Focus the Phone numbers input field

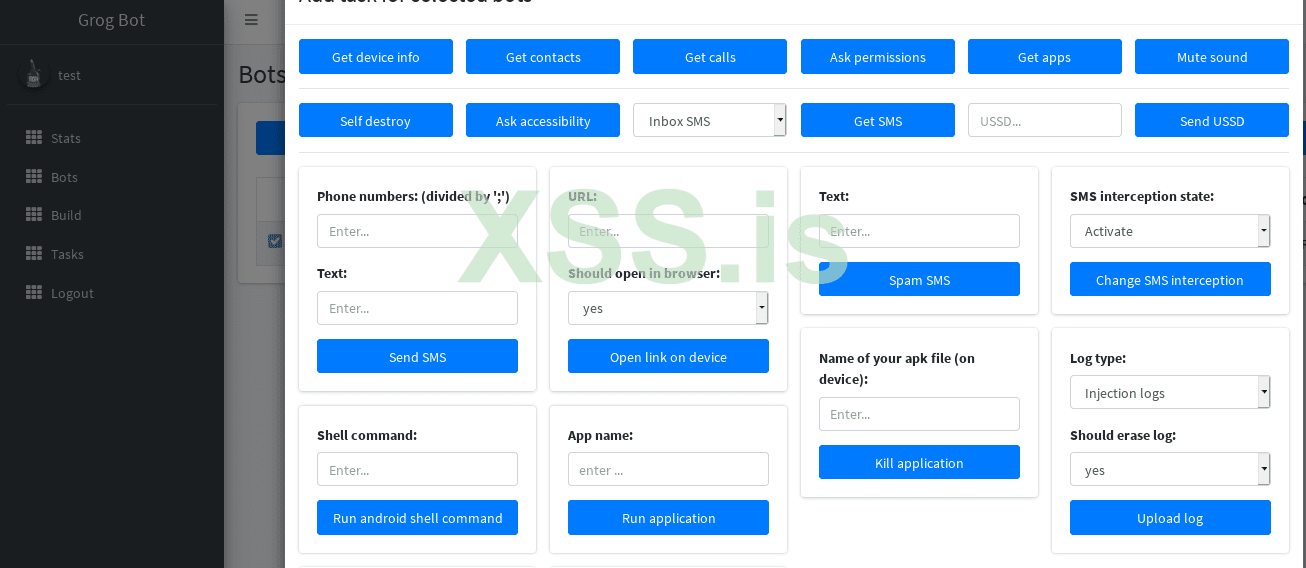[x=417, y=231]
